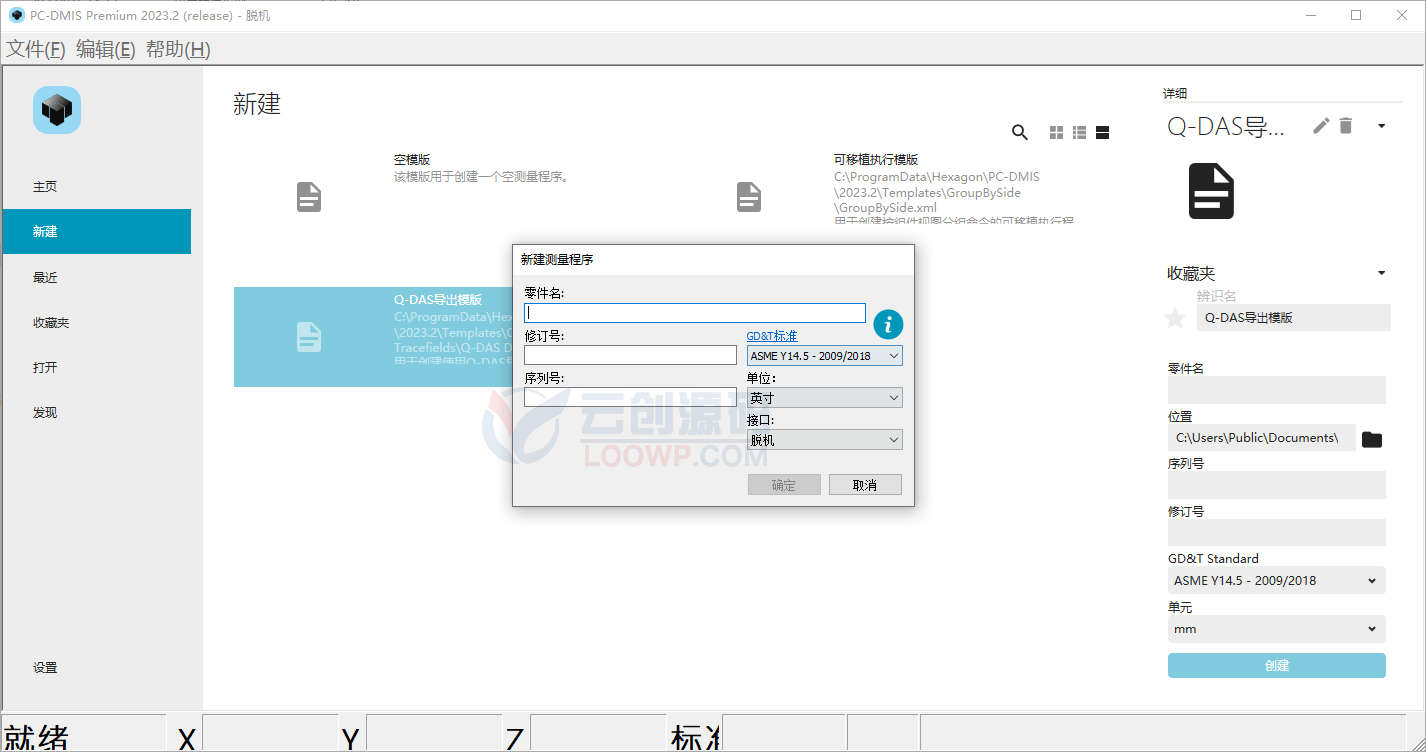This screenshot has height=752, width=1426.
Task: Open the GD&T Standard dropdown in details panel
Action: click(1277, 580)
